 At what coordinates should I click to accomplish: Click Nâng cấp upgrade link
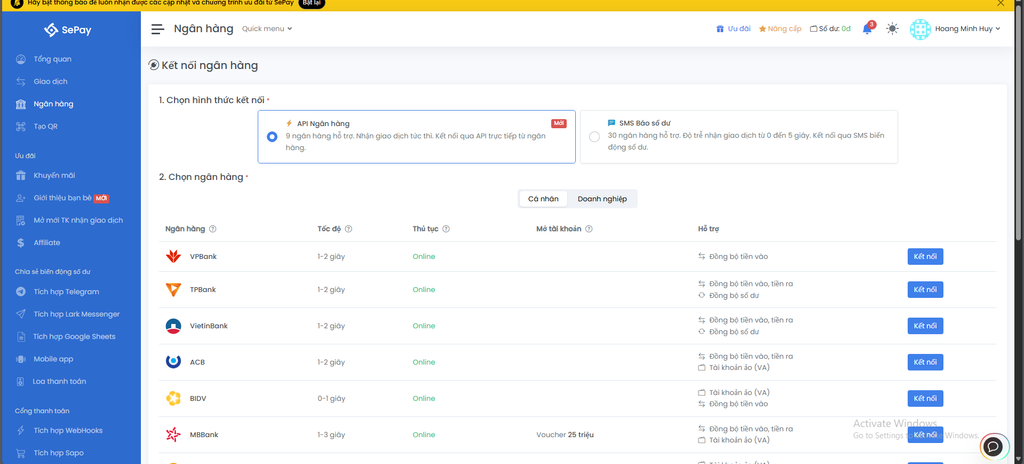[x=780, y=29]
